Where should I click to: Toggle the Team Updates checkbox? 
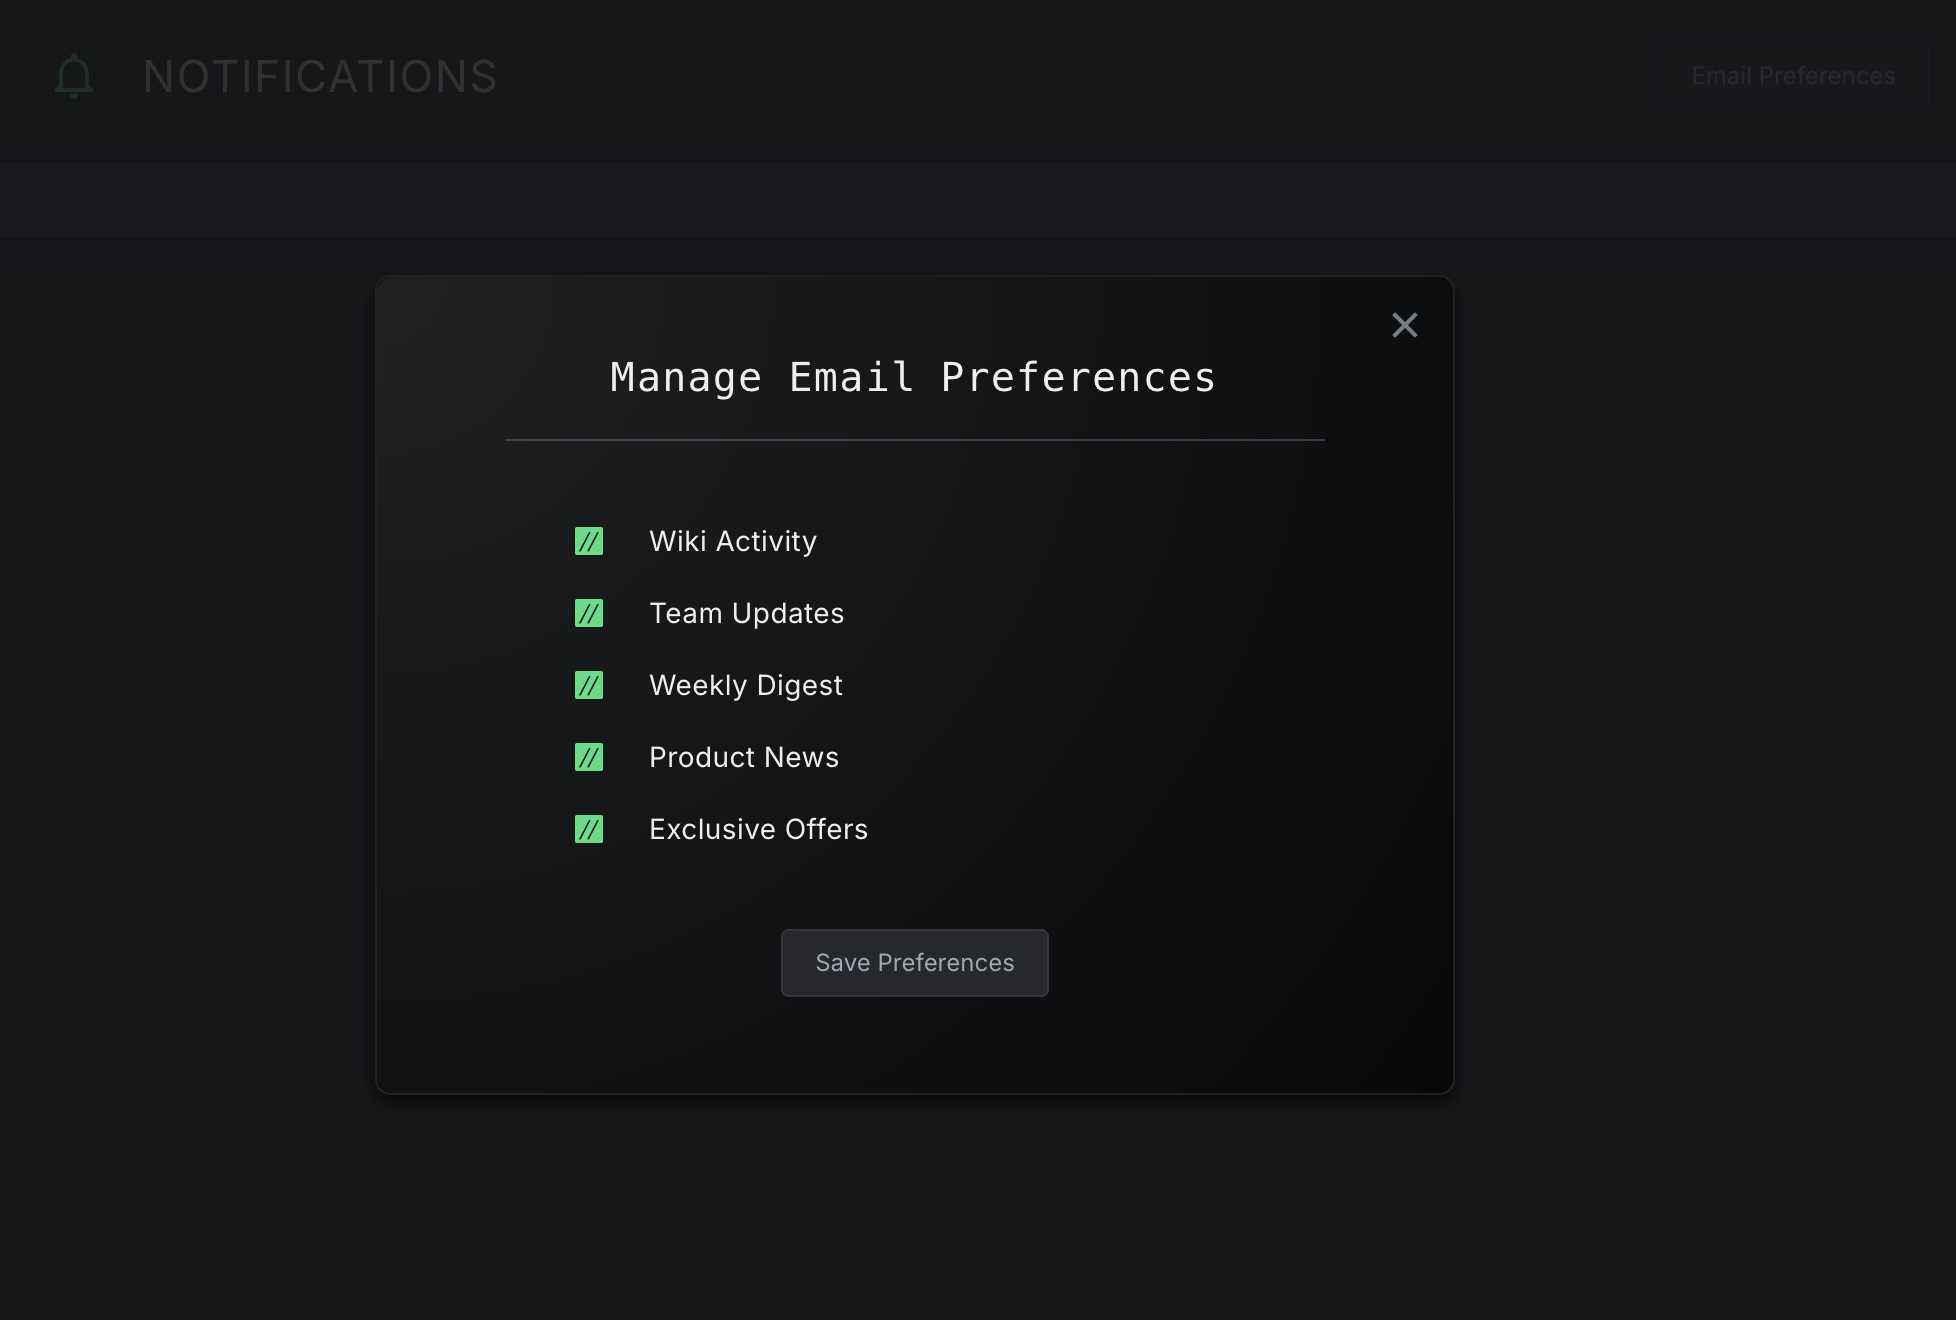[x=589, y=613]
